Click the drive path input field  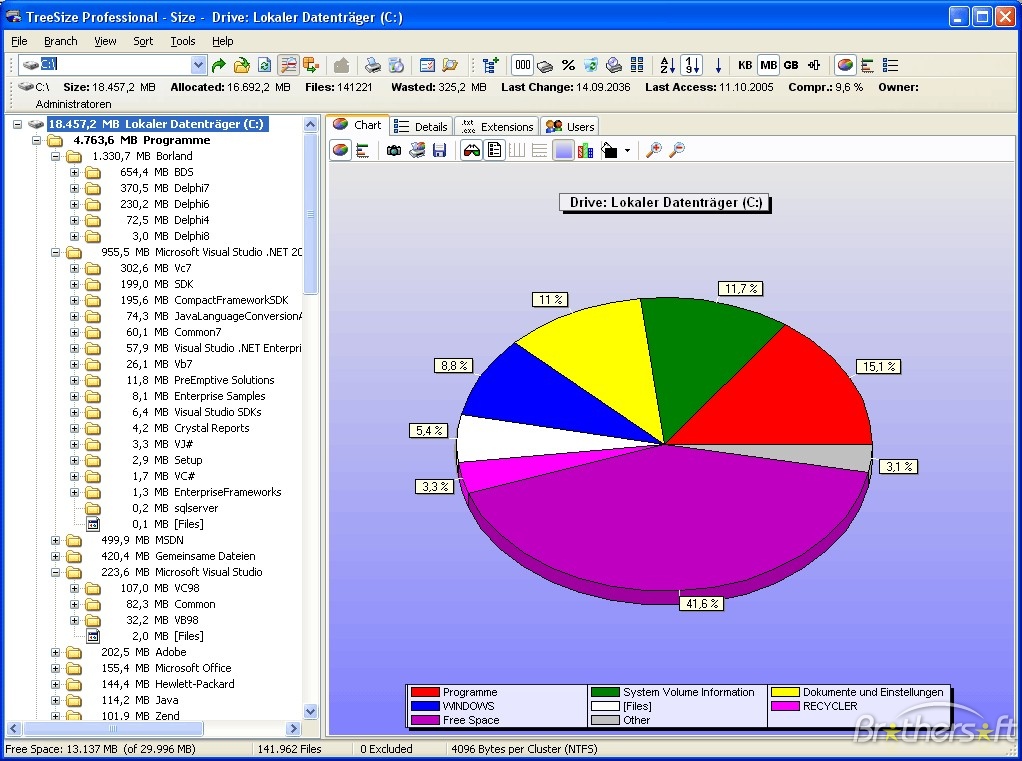click(x=115, y=65)
